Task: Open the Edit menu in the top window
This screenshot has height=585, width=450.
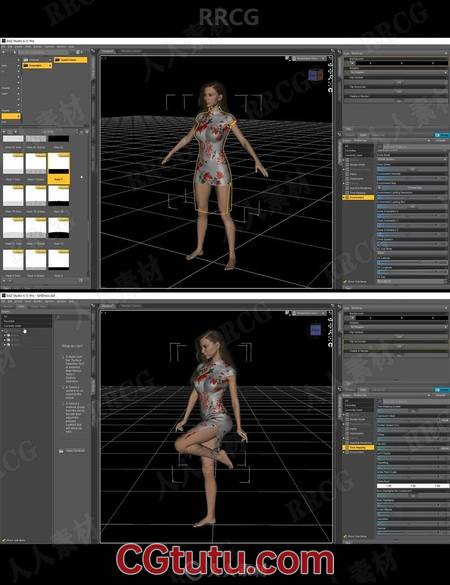Action: click(10, 47)
